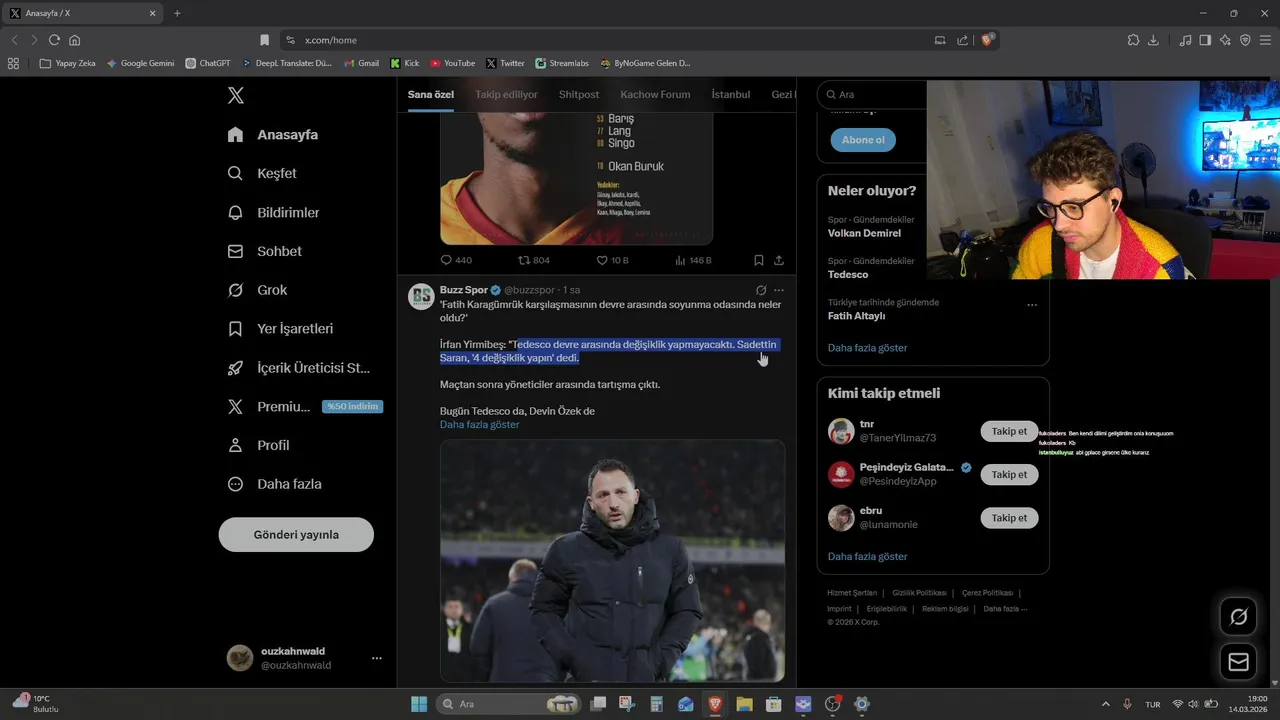Repost the lineup tweet showing 804
The height and width of the screenshot is (720, 1280).
coord(534,260)
